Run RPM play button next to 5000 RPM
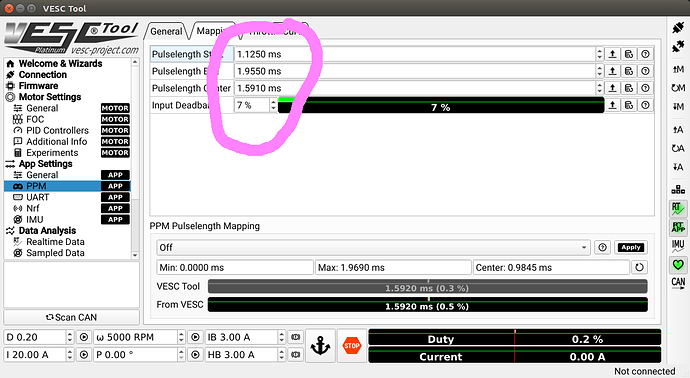The height and width of the screenshot is (378, 690). coord(195,338)
